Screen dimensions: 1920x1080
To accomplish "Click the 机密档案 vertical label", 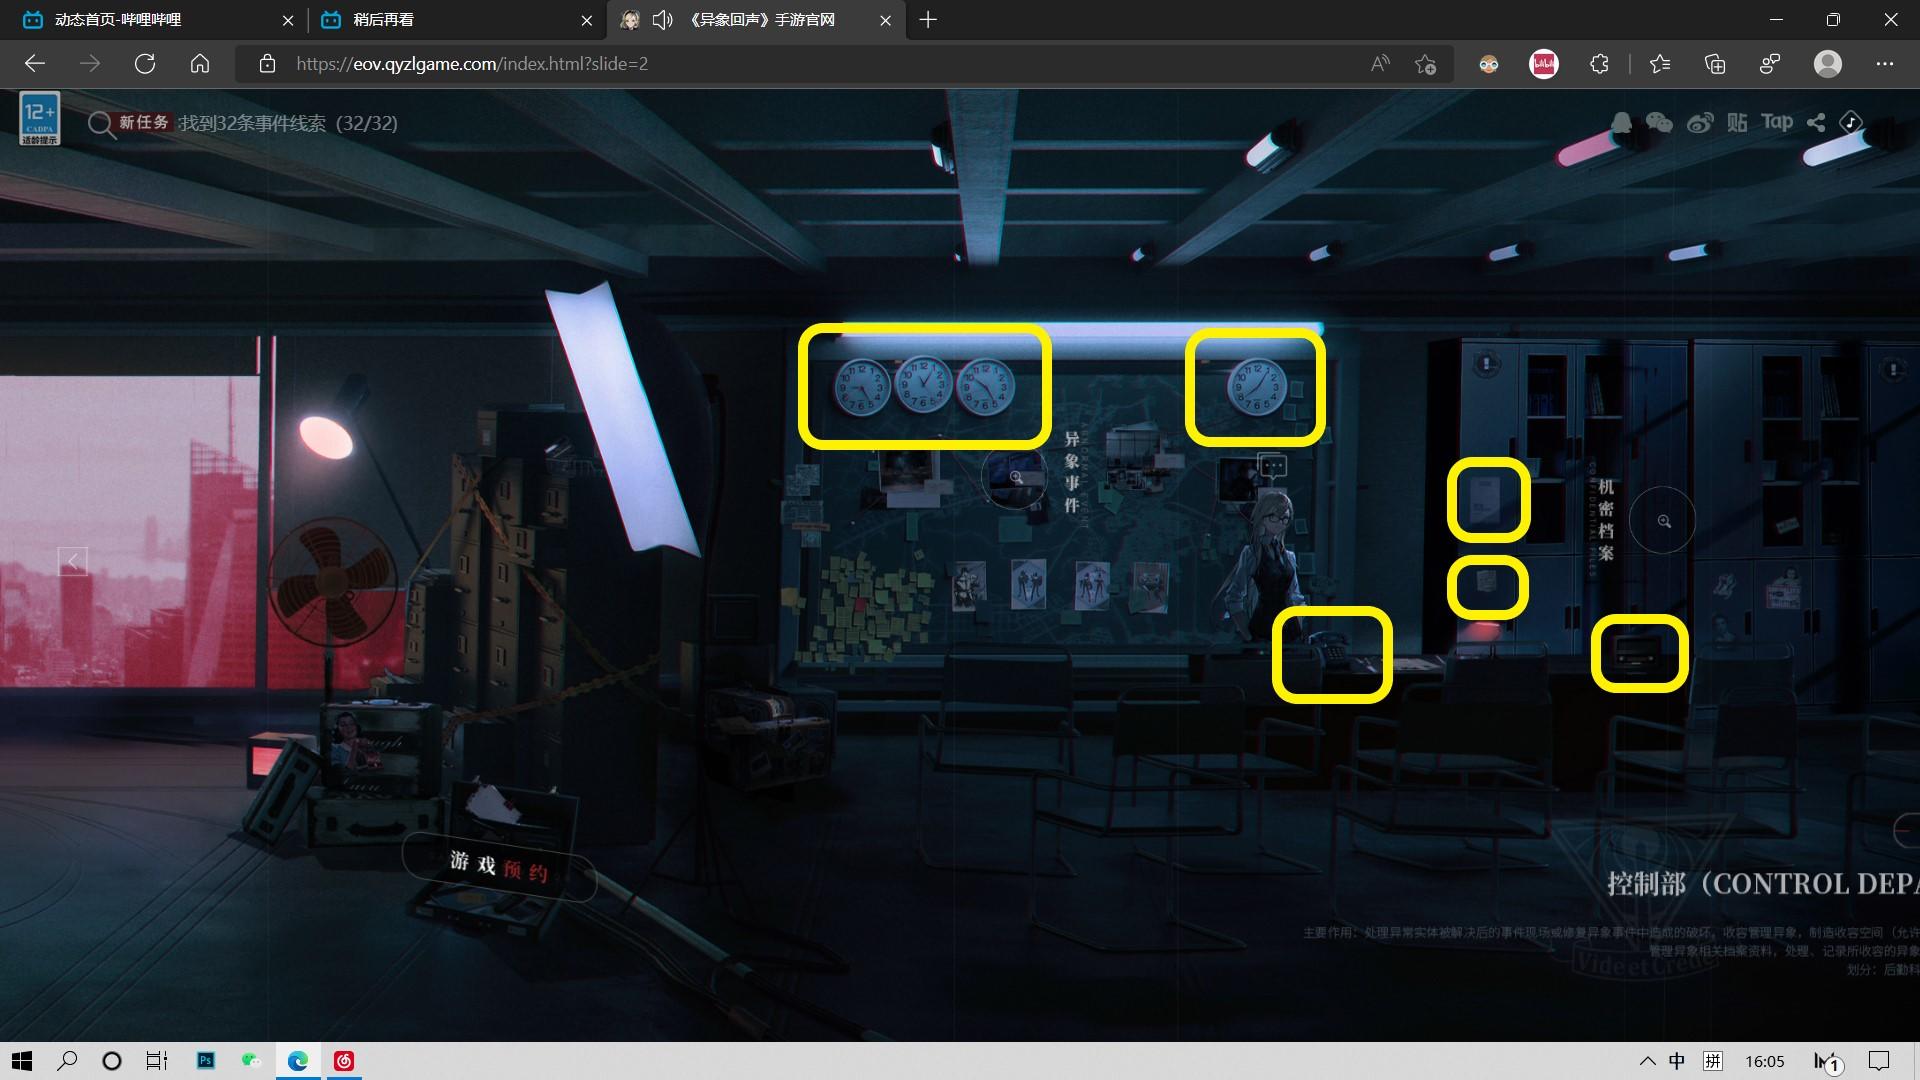I will click(1606, 520).
